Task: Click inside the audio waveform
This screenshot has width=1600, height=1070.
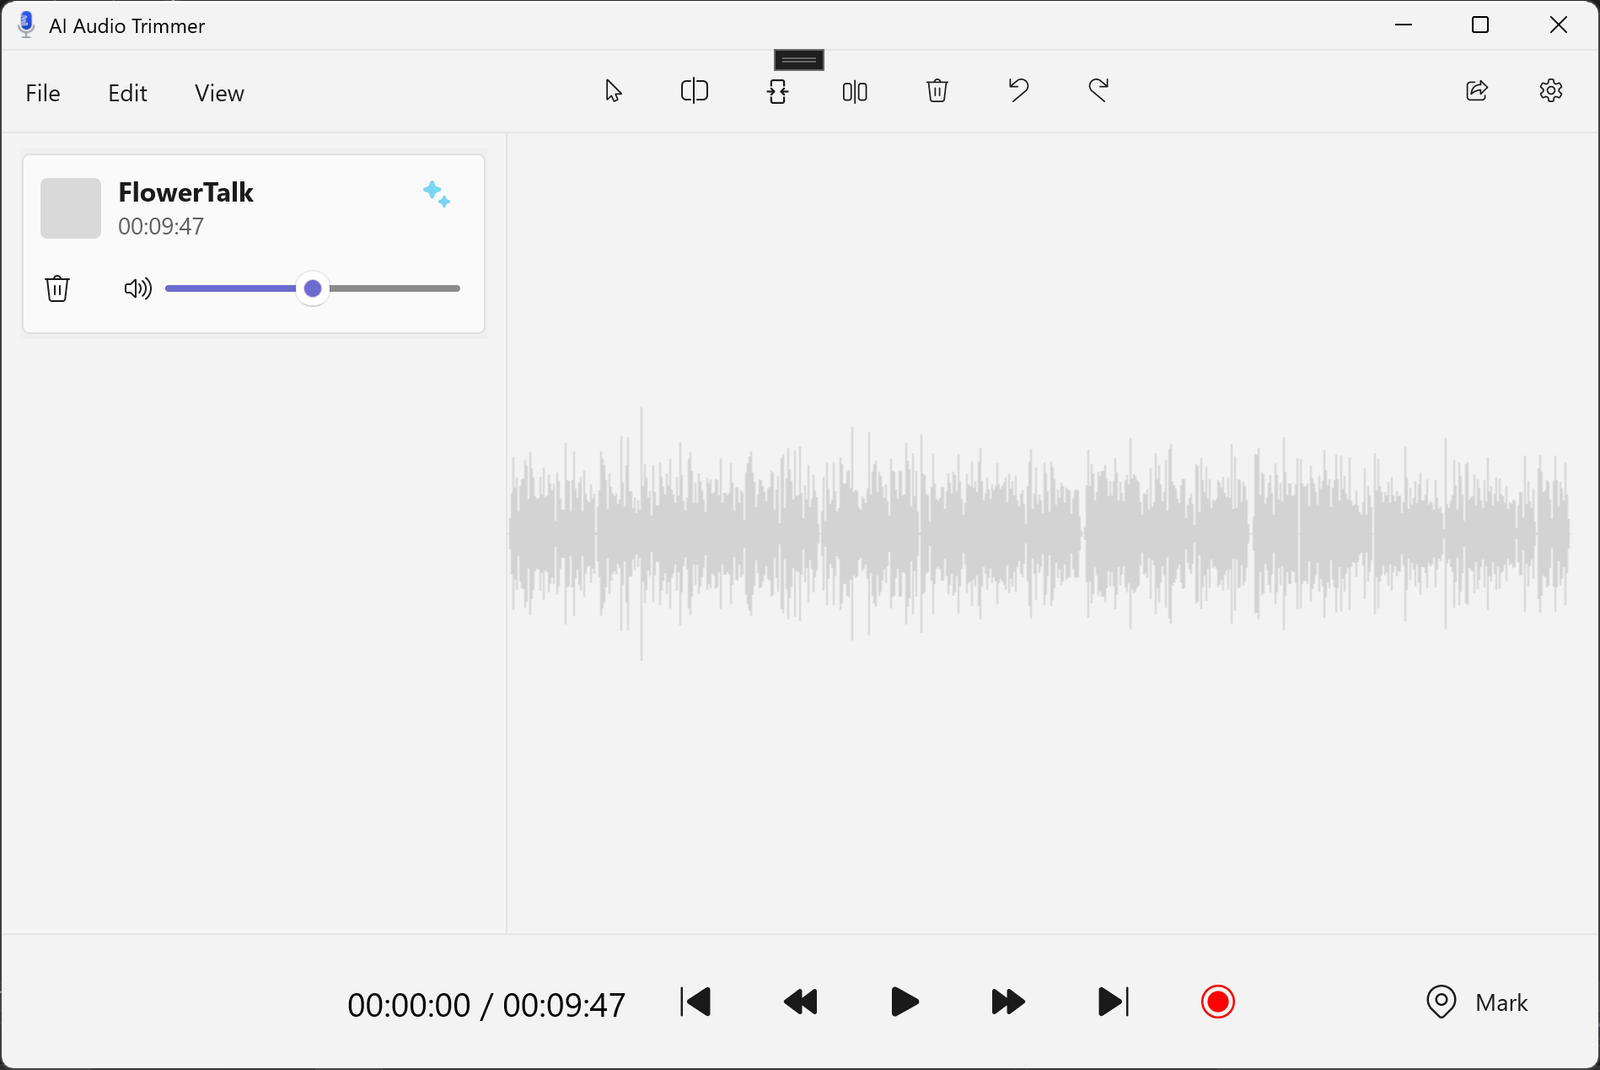Action: tap(1038, 534)
